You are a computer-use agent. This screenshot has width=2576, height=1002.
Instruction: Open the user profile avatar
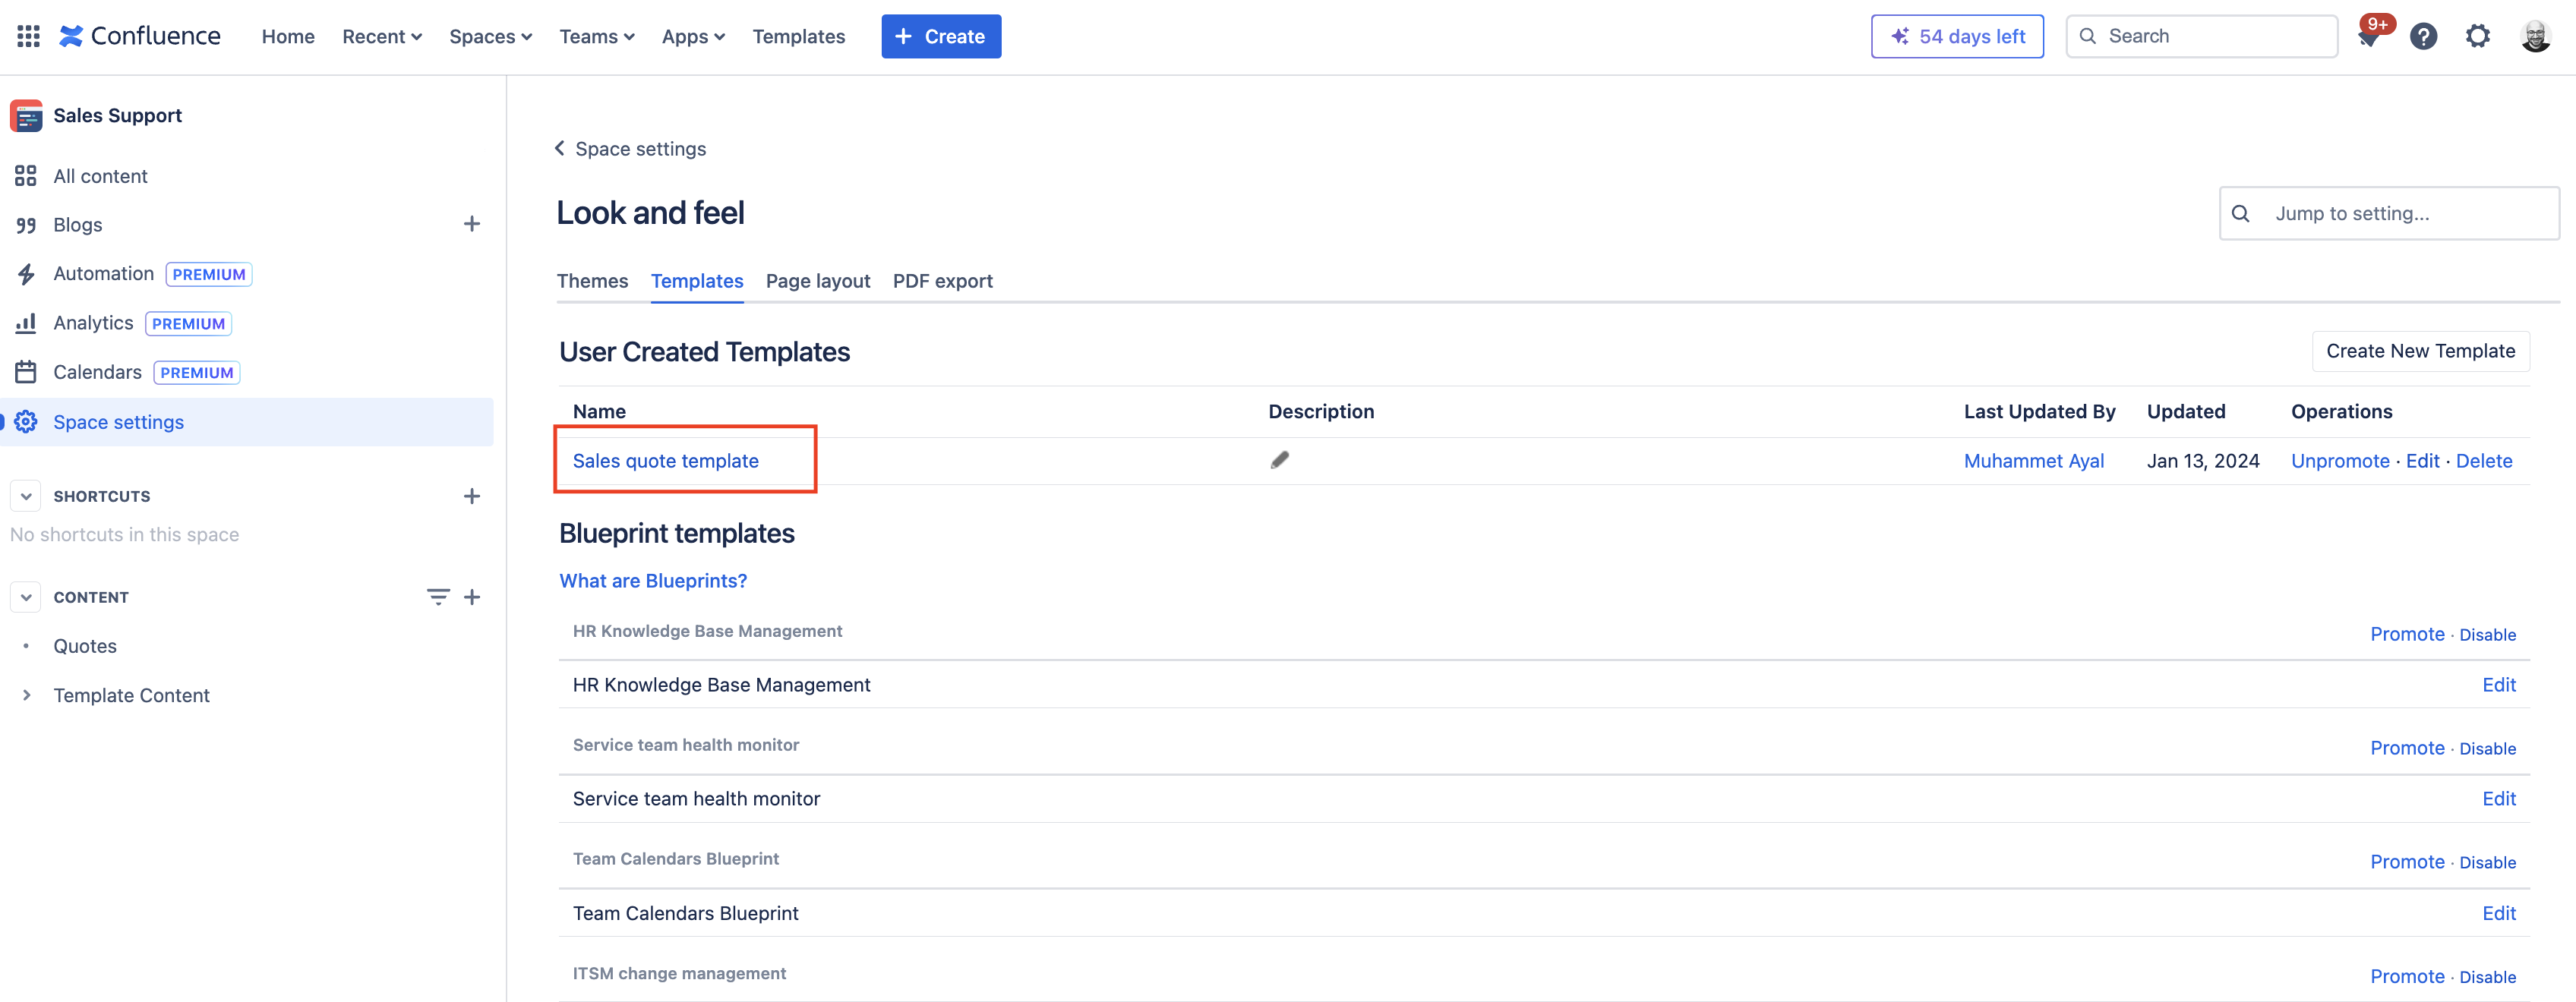[2535, 37]
